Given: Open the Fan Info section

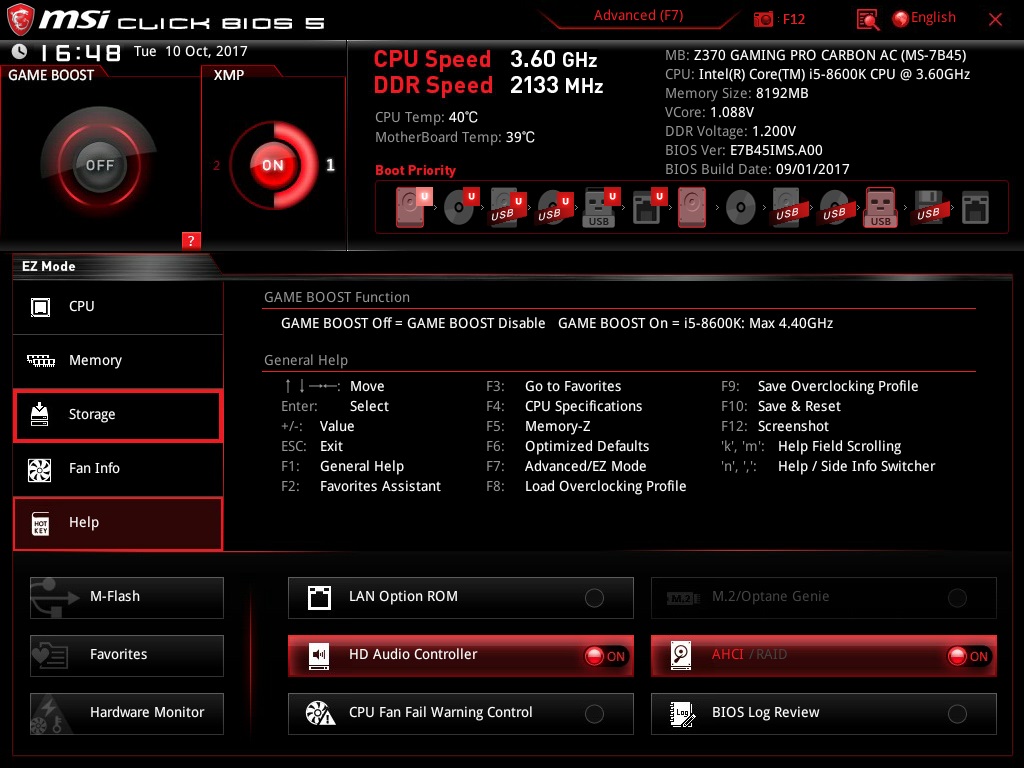Looking at the screenshot, I should pyautogui.click(x=118, y=469).
